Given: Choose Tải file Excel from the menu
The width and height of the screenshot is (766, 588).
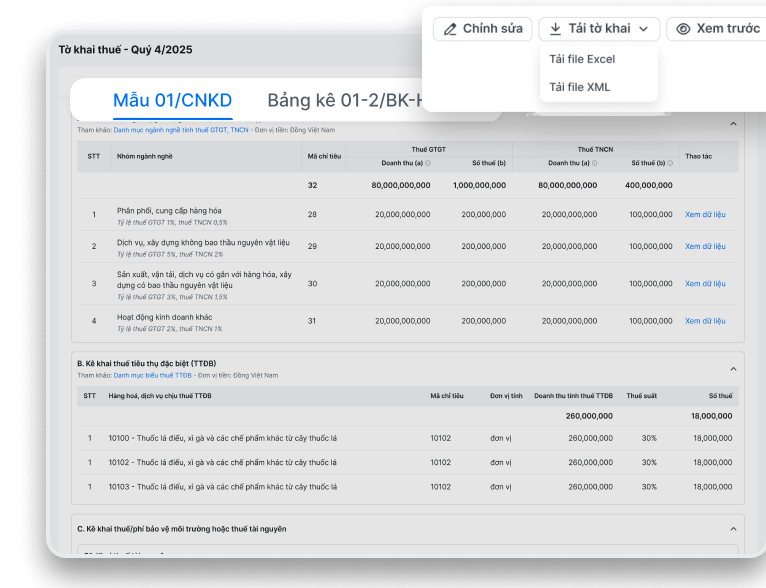Looking at the screenshot, I should 582,59.
